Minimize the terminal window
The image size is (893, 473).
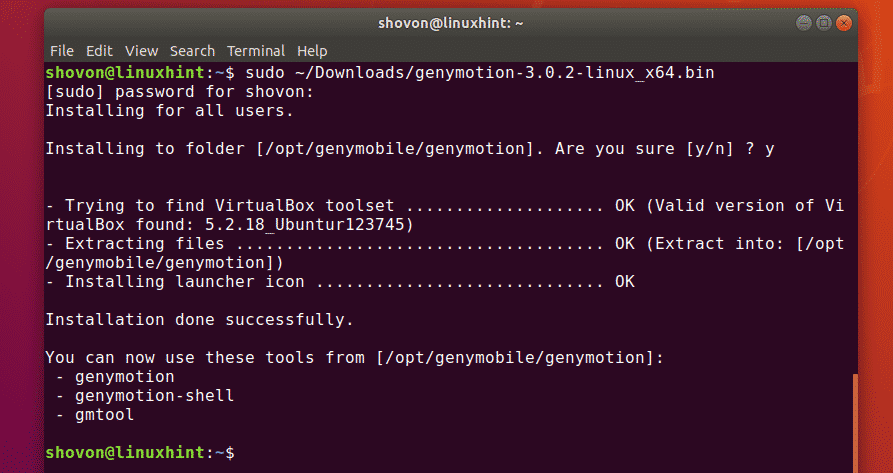click(805, 21)
